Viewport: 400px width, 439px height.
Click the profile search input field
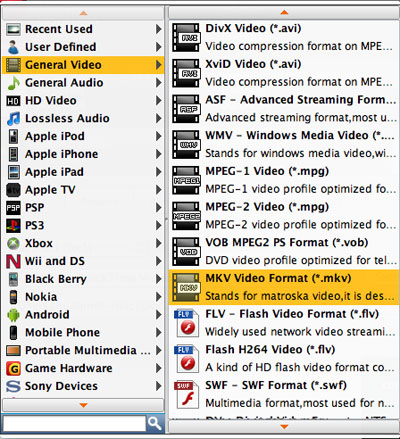(x=74, y=424)
